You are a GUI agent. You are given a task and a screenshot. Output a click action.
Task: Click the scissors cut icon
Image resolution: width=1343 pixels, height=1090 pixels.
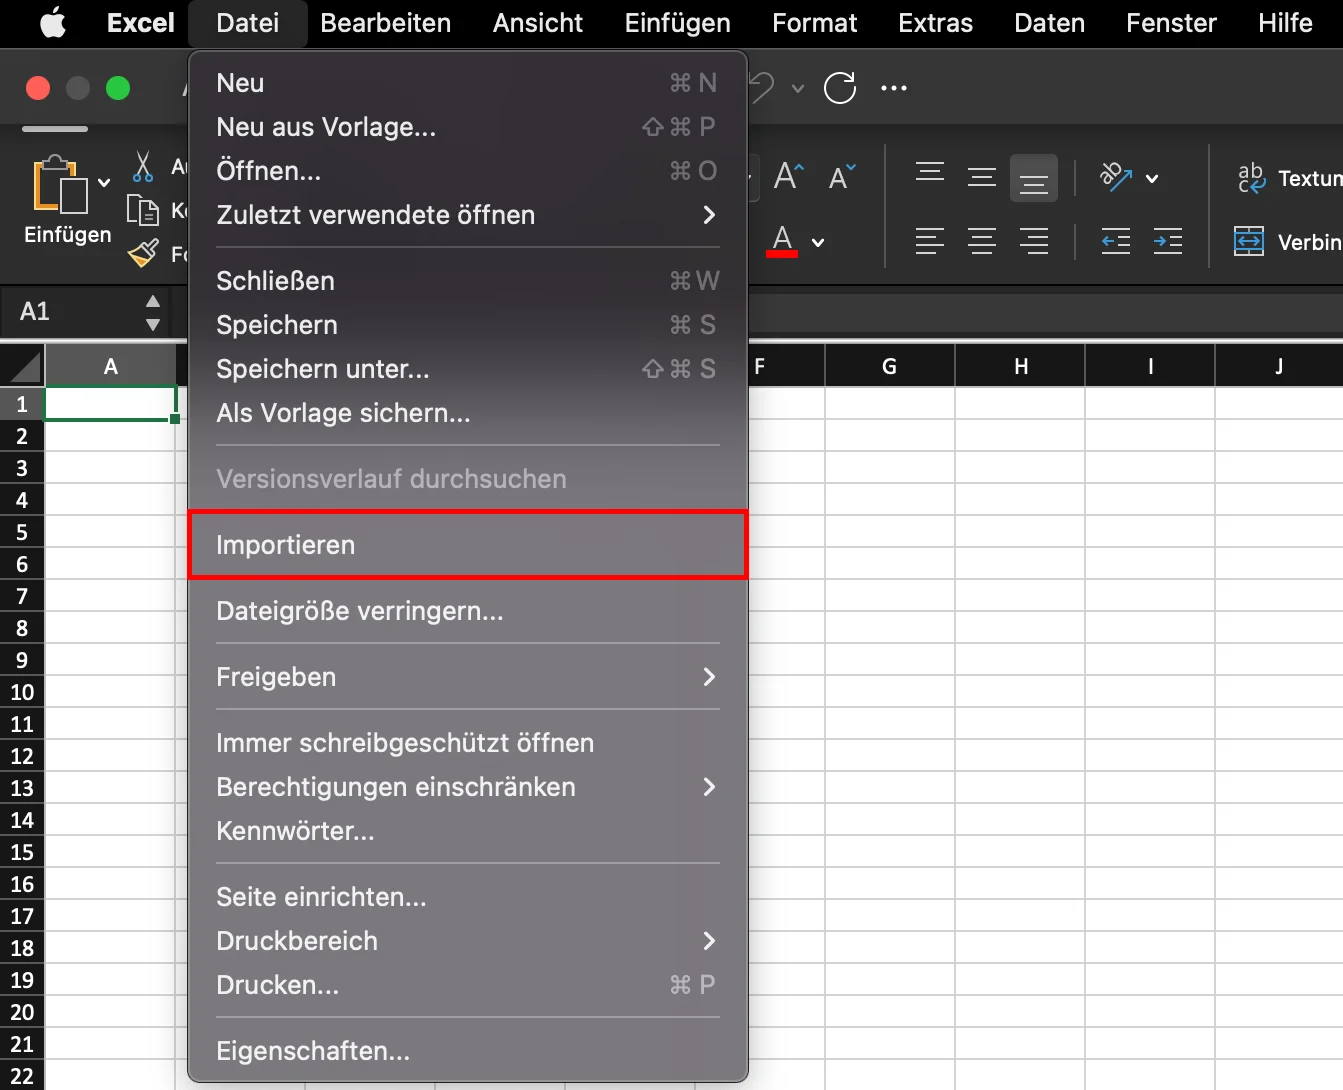point(143,167)
